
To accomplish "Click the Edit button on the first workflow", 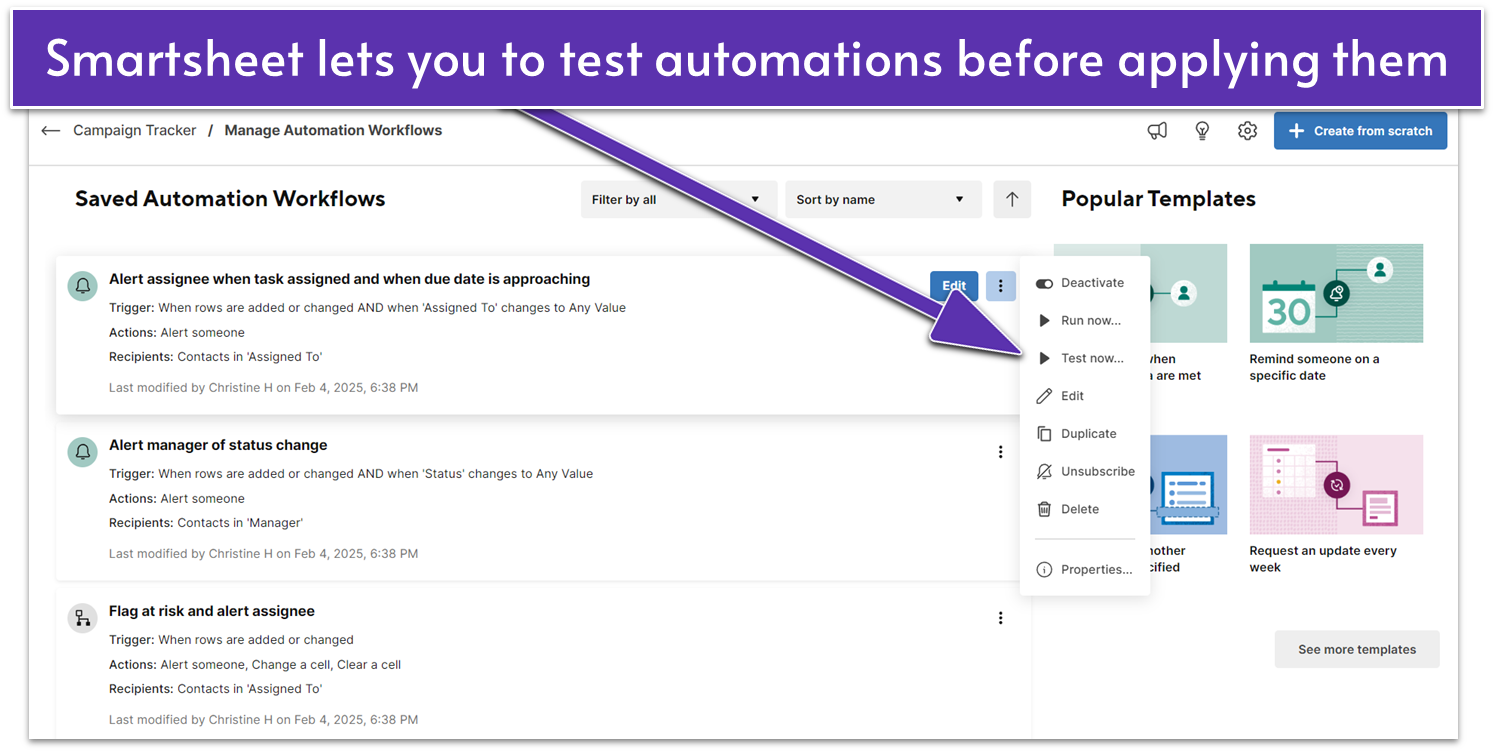I will 954,286.
